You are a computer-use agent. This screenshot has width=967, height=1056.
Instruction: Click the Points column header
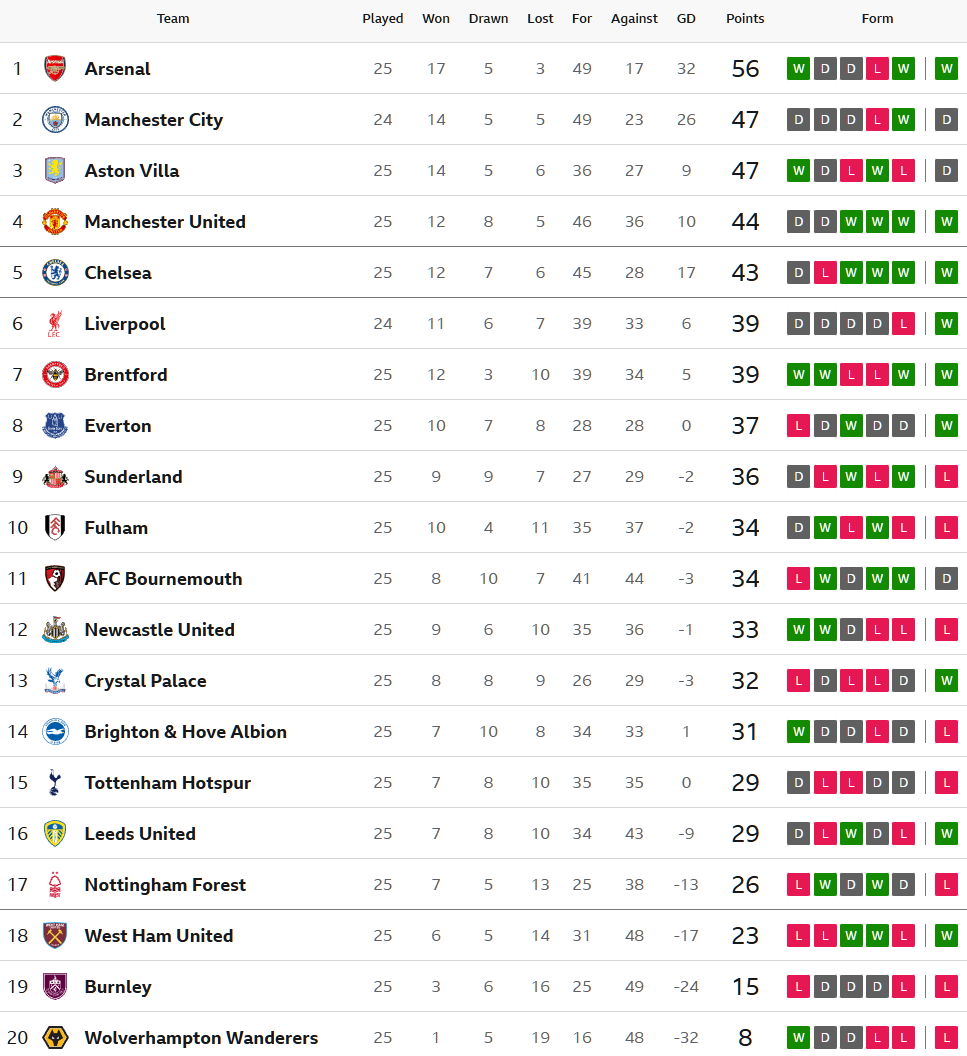(x=745, y=18)
